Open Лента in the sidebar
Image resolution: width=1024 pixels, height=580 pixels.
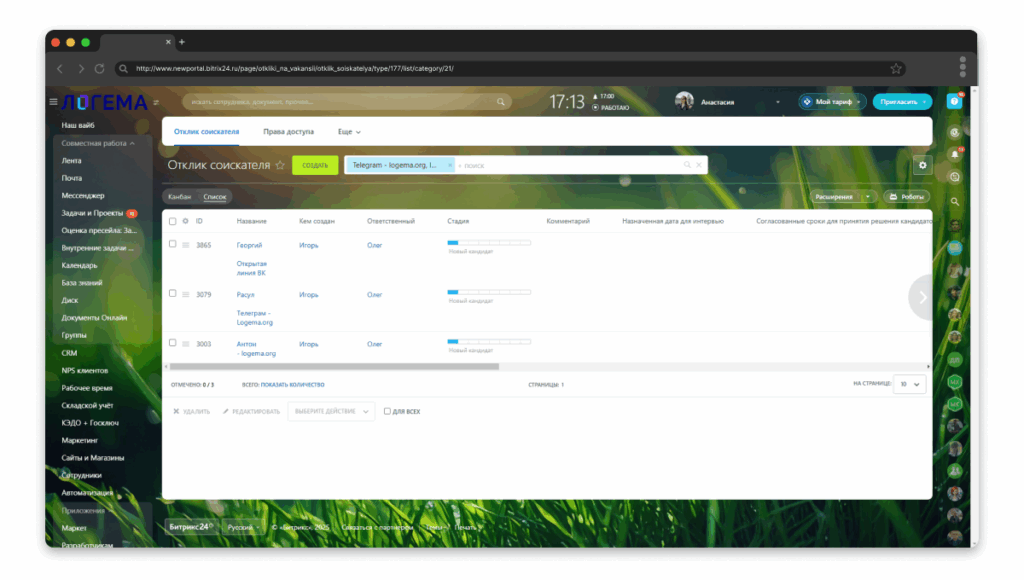pos(71,161)
